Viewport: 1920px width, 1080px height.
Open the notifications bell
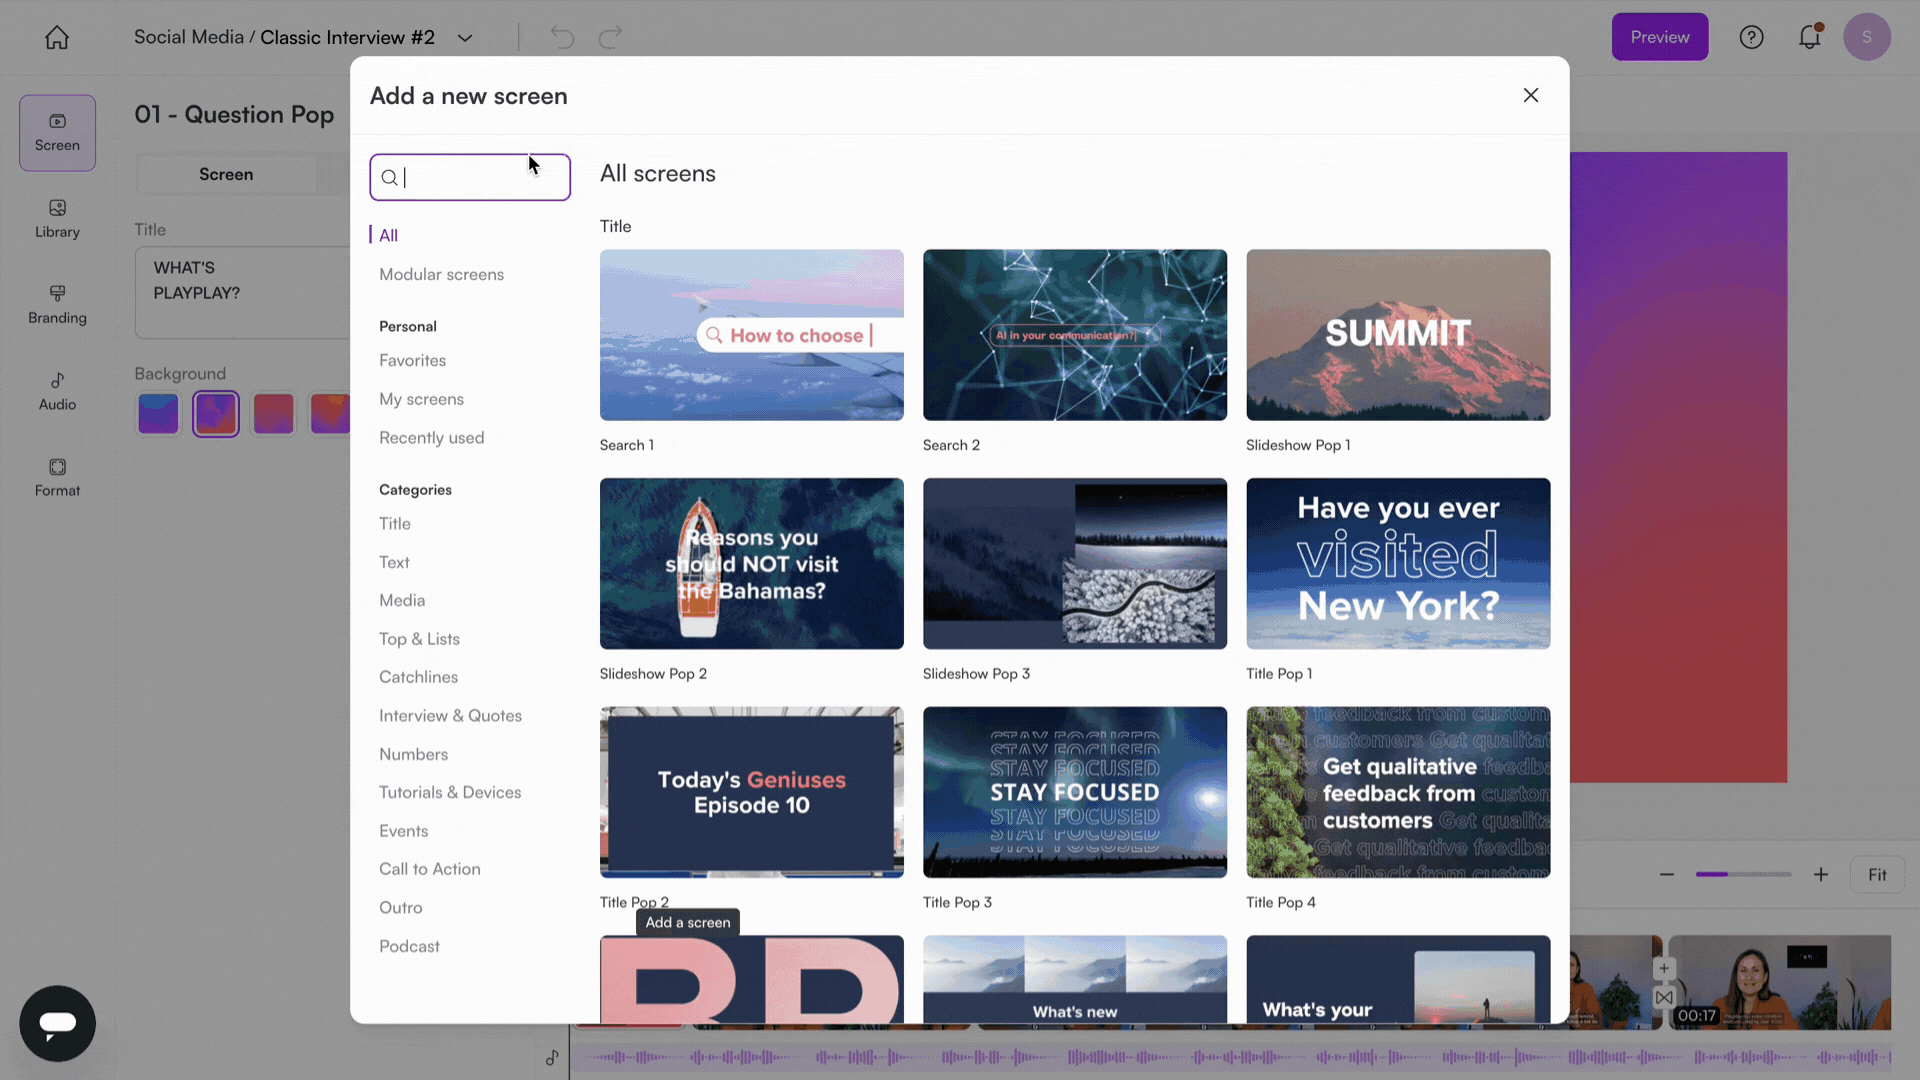(1809, 37)
